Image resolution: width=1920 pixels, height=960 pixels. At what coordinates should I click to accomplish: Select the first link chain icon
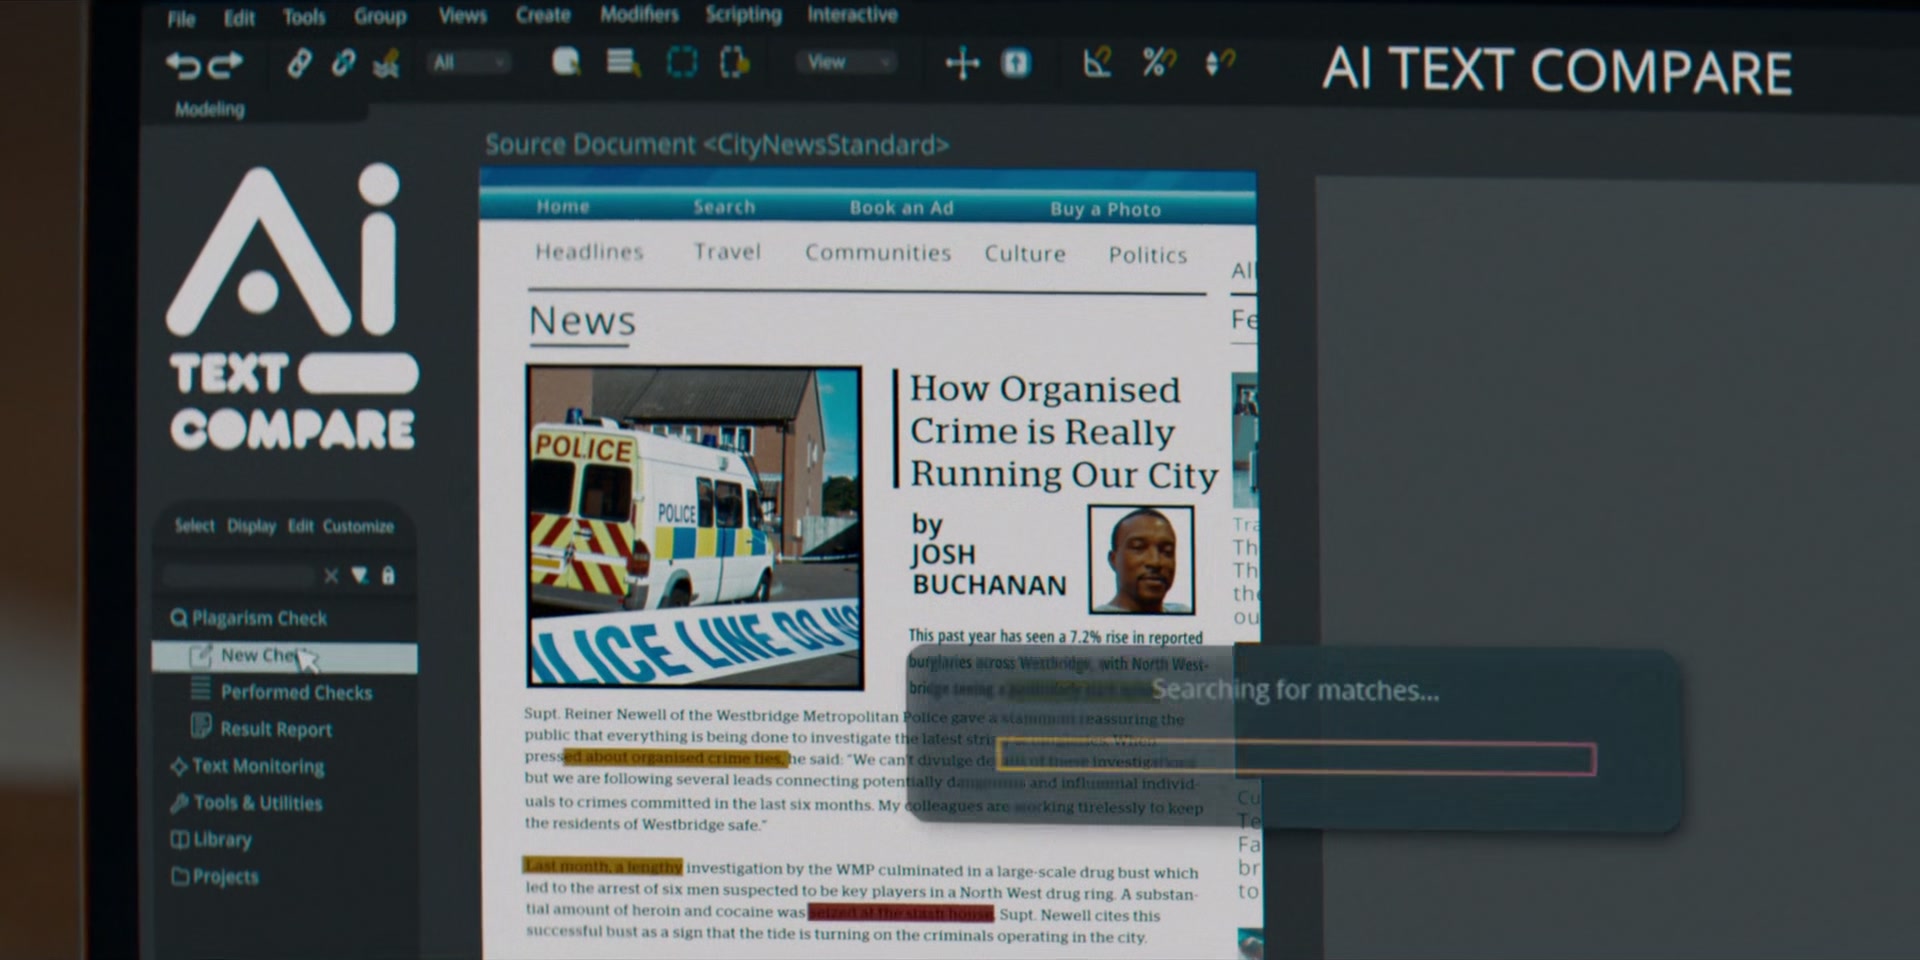pyautogui.click(x=298, y=64)
